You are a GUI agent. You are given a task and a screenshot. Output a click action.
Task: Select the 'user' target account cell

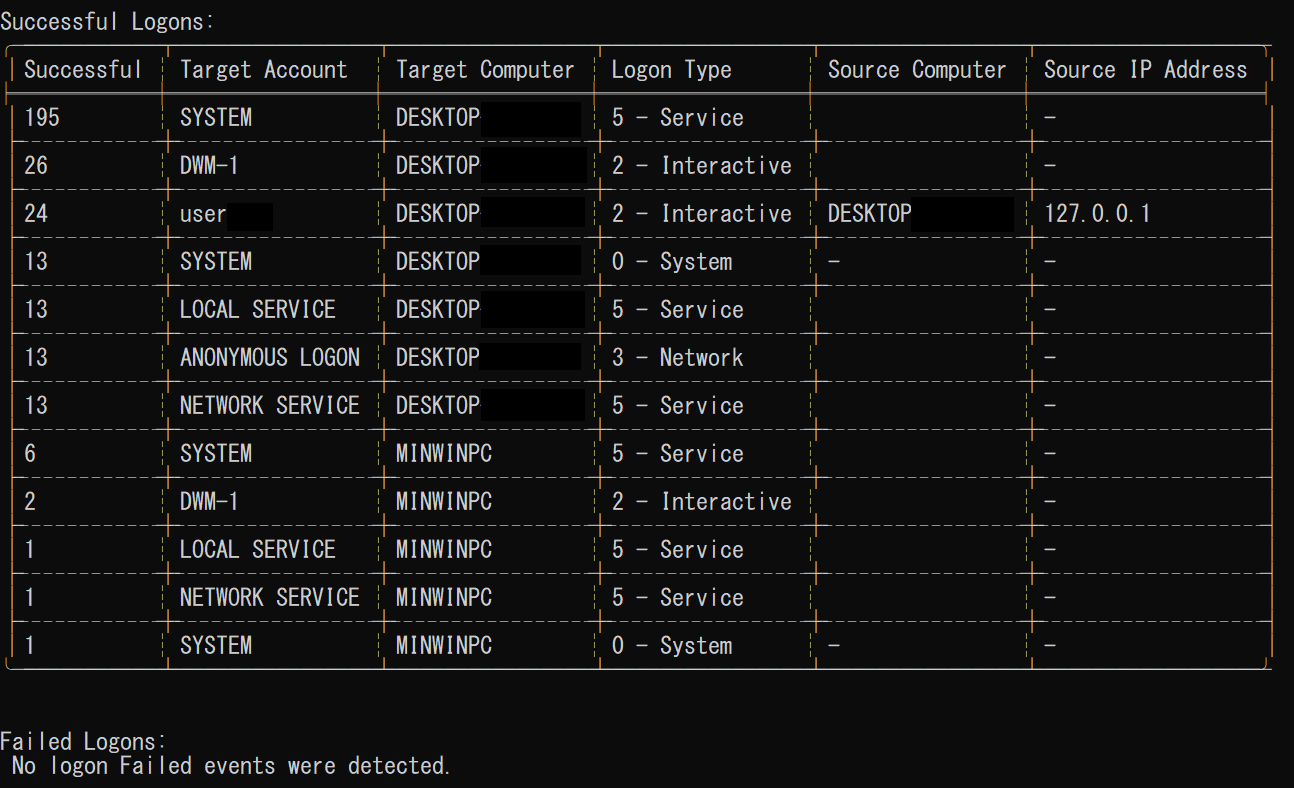coord(203,214)
